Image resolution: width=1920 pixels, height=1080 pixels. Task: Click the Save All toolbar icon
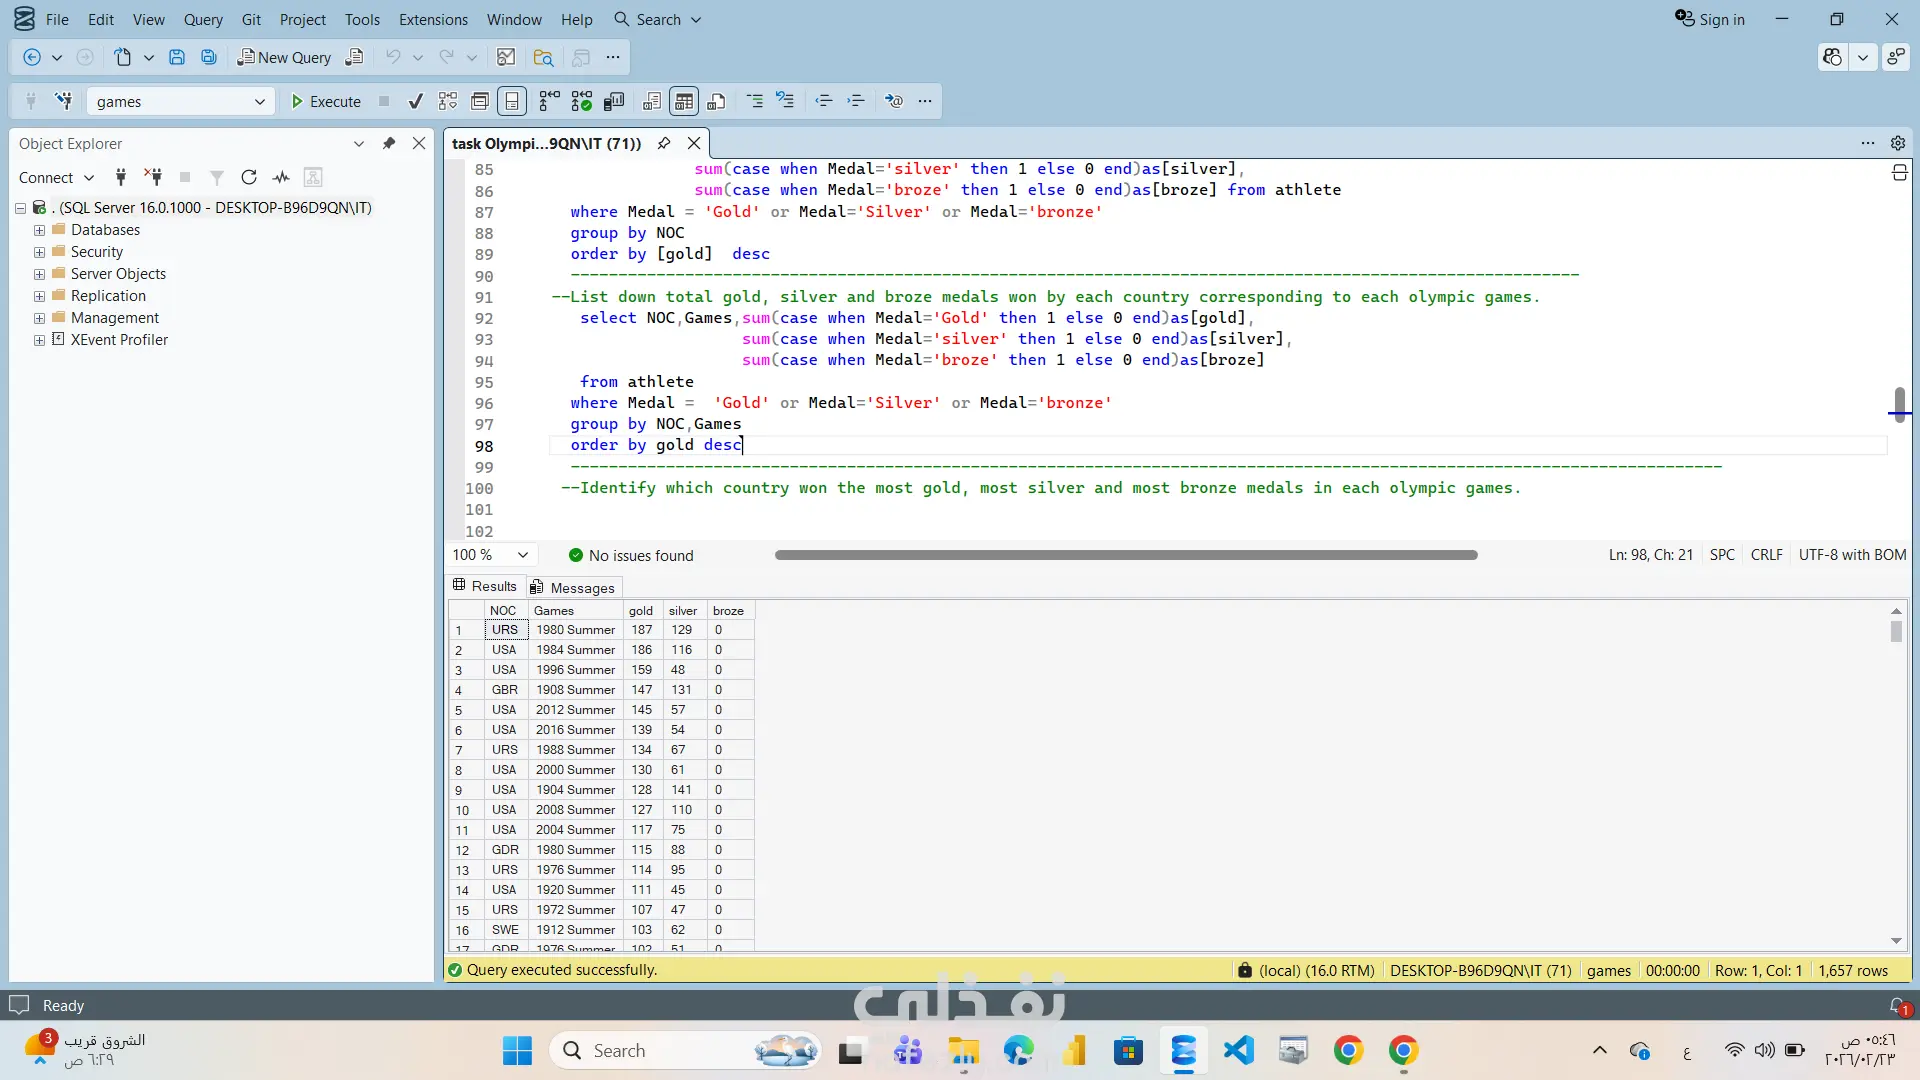pyautogui.click(x=209, y=57)
